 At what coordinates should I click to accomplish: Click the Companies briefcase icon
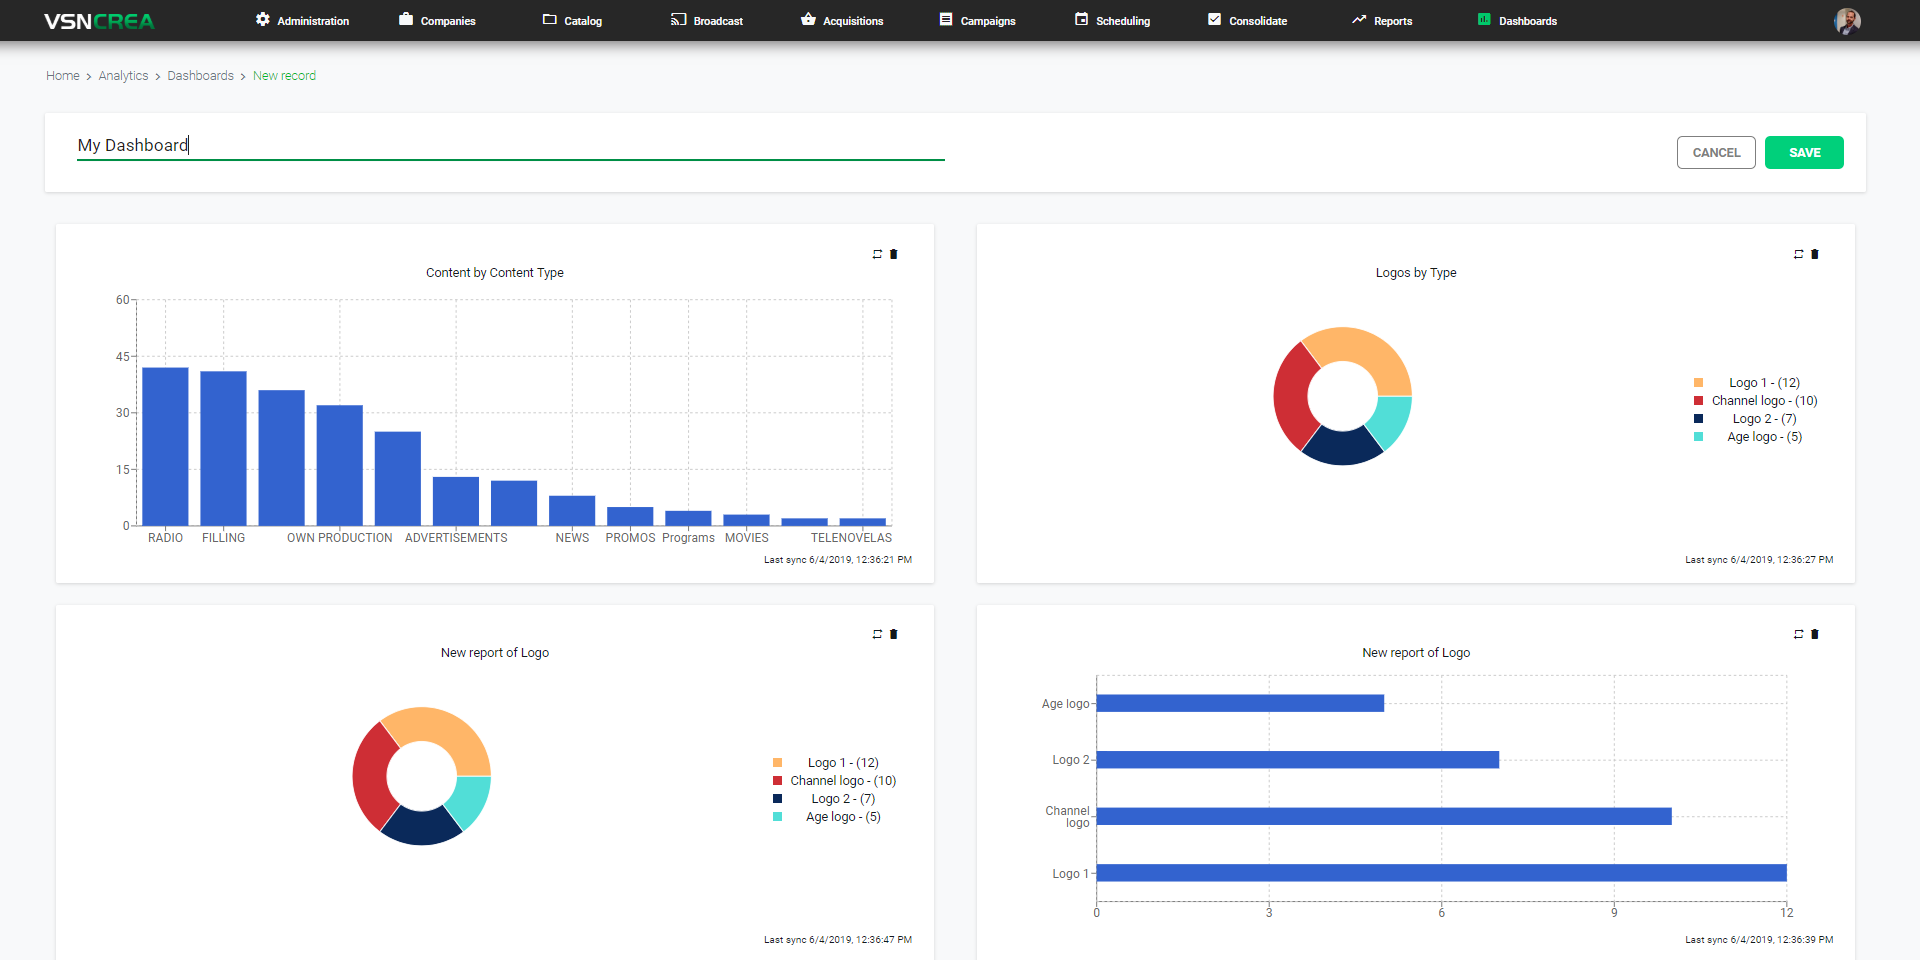[x=406, y=19]
